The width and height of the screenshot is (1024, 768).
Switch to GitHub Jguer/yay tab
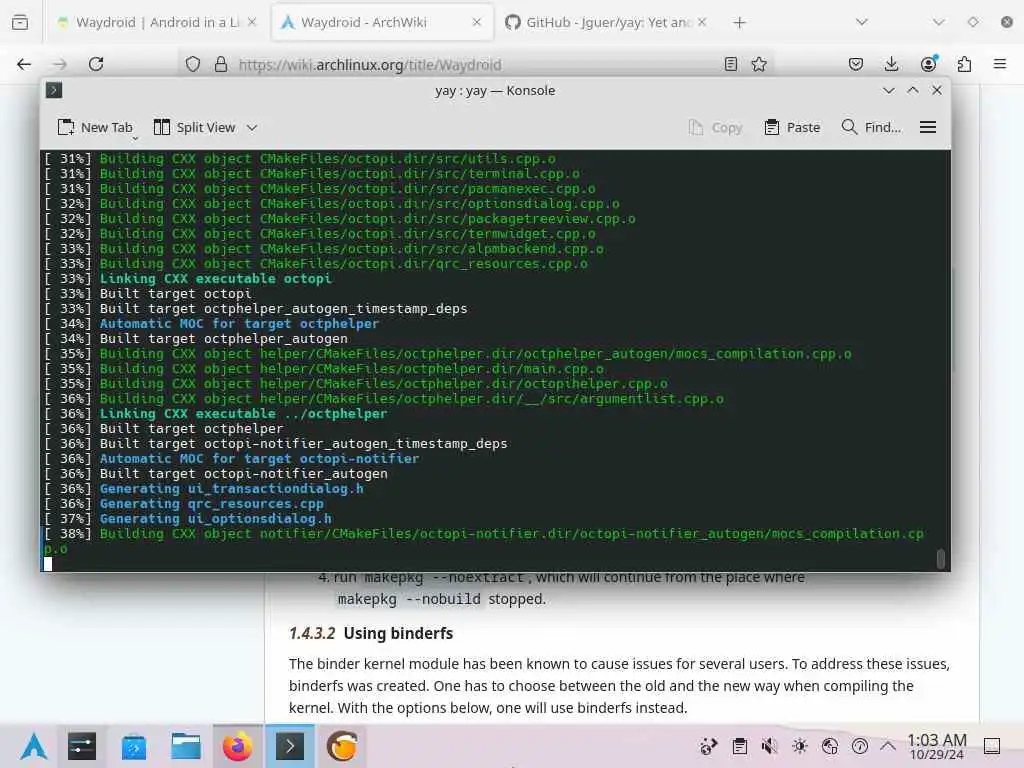[x=605, y=22]
